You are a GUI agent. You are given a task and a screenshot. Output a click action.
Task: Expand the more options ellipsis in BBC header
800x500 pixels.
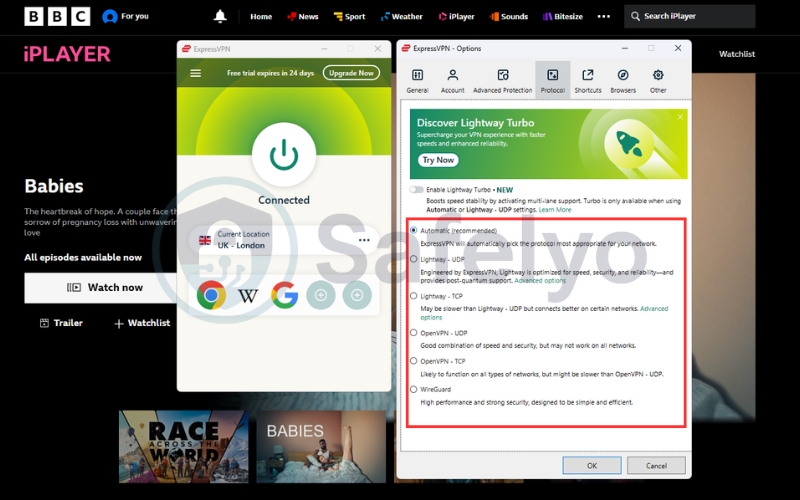(604, 16)
